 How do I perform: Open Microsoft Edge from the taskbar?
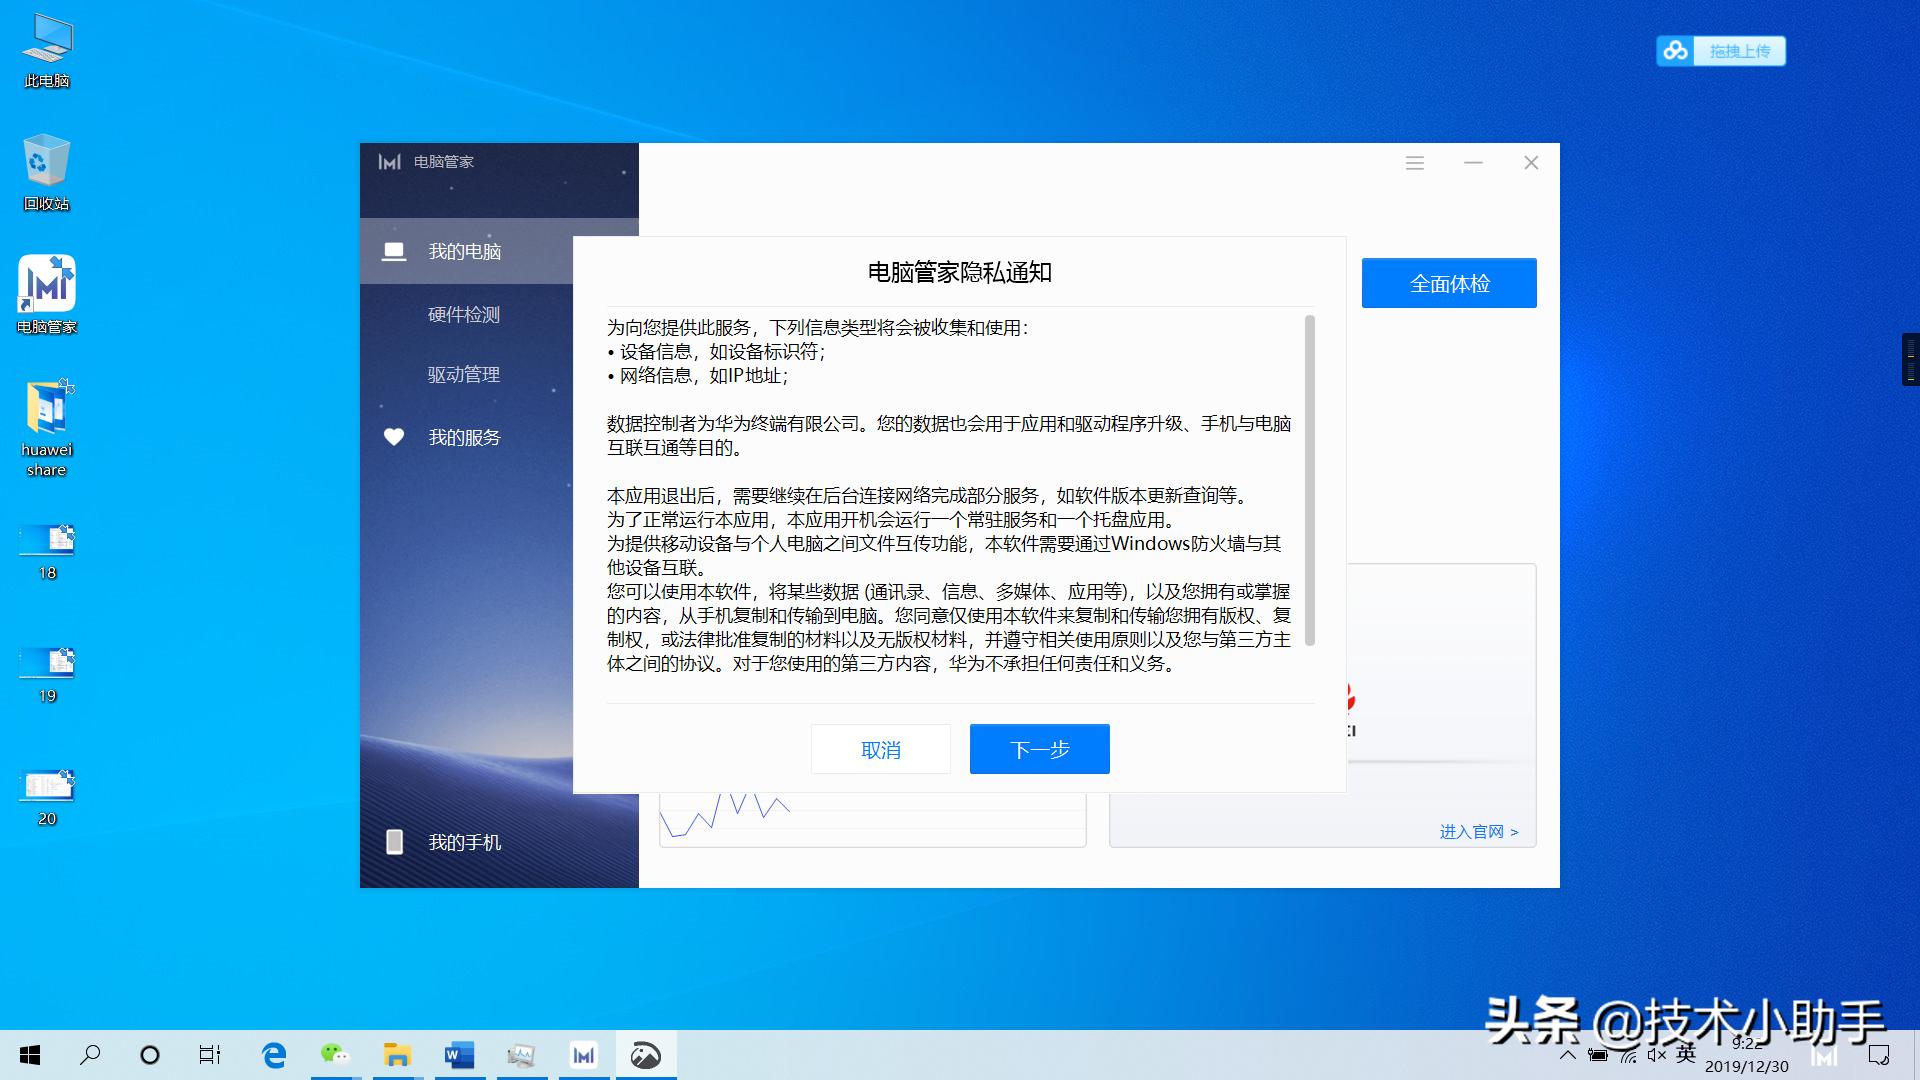point(272,1055)
